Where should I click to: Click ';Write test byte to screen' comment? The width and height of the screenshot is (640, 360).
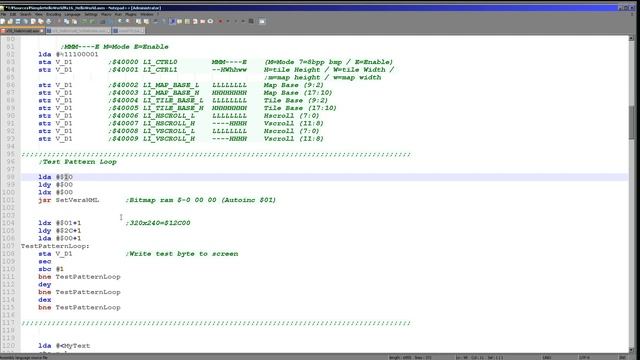click(182, 254)
